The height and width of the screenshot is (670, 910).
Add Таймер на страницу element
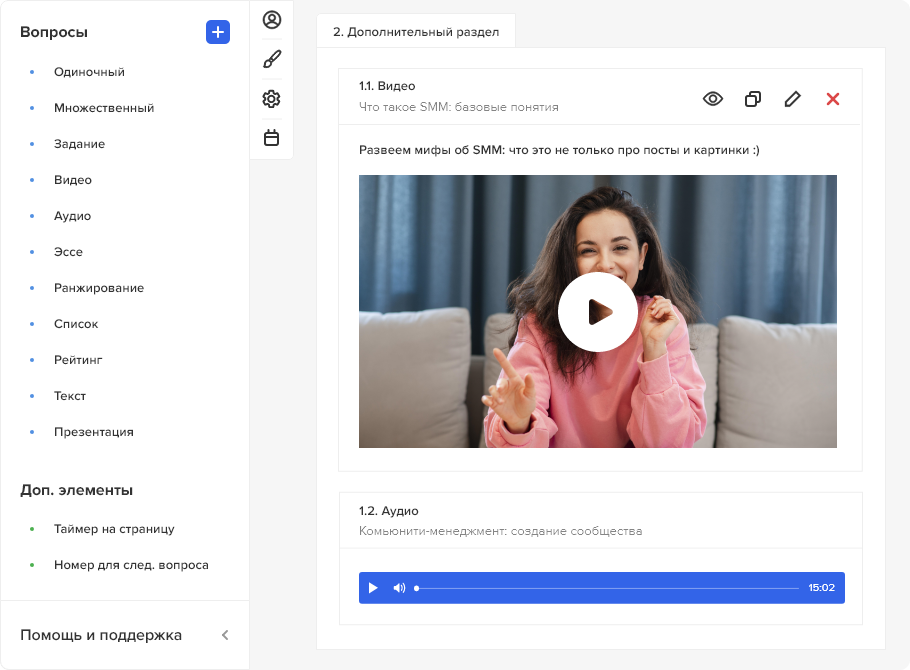[x=114, y=529]
